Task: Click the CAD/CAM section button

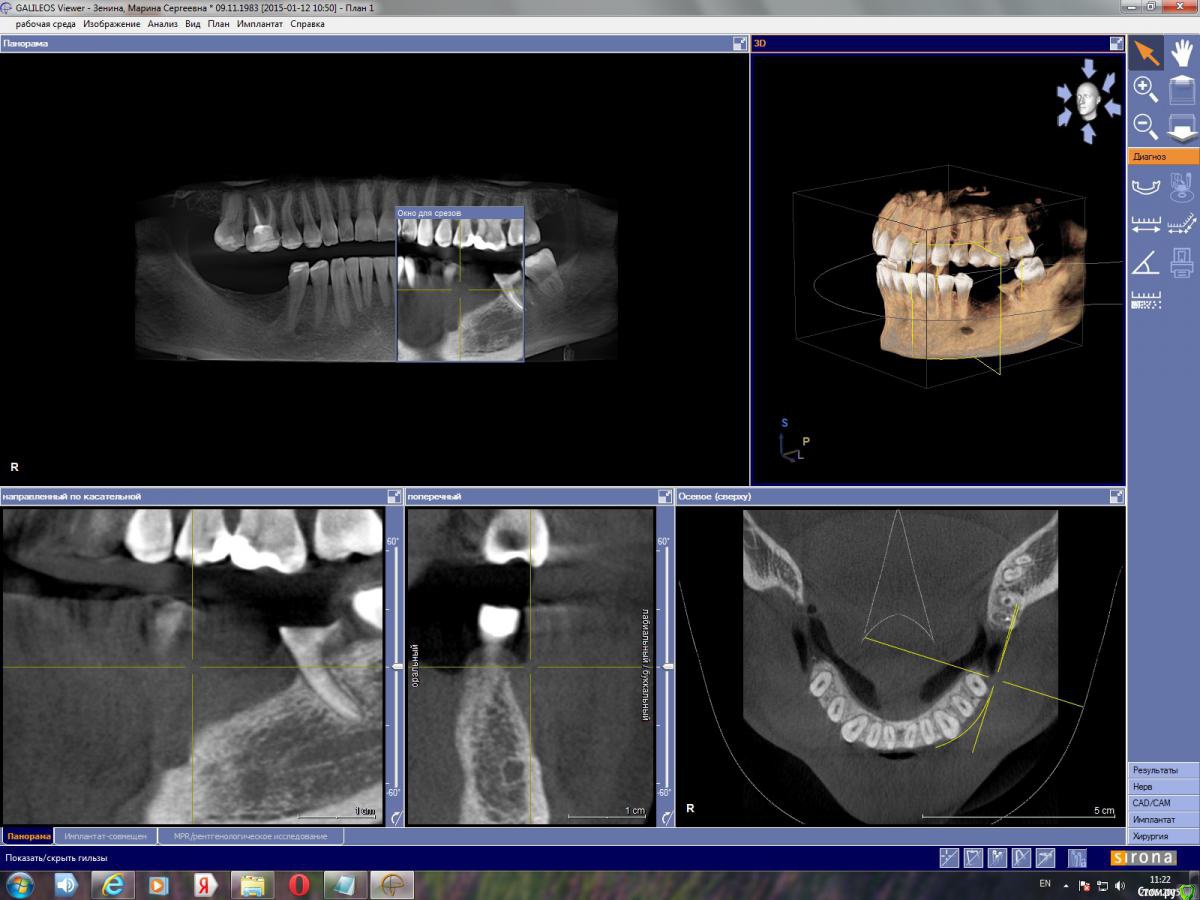Action: tap(1163, 803)
